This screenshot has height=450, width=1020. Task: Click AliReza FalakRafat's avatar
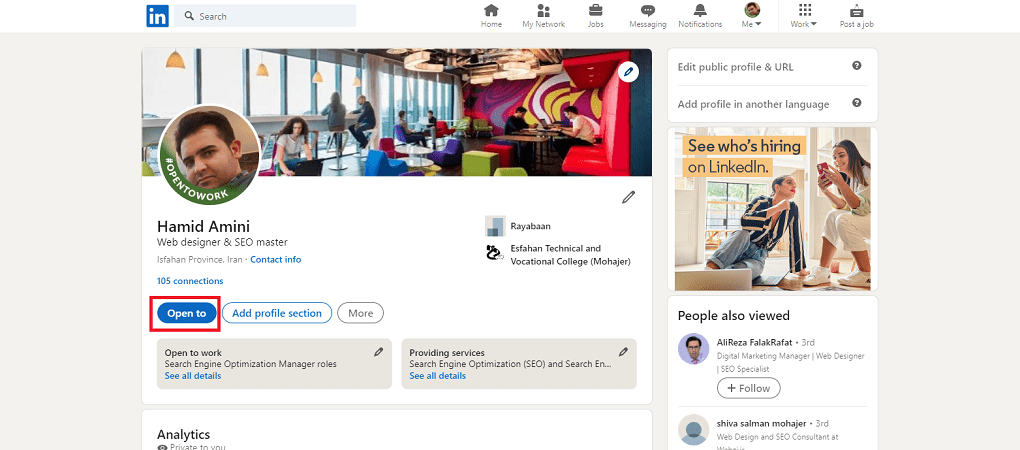[x=693, y=349]
